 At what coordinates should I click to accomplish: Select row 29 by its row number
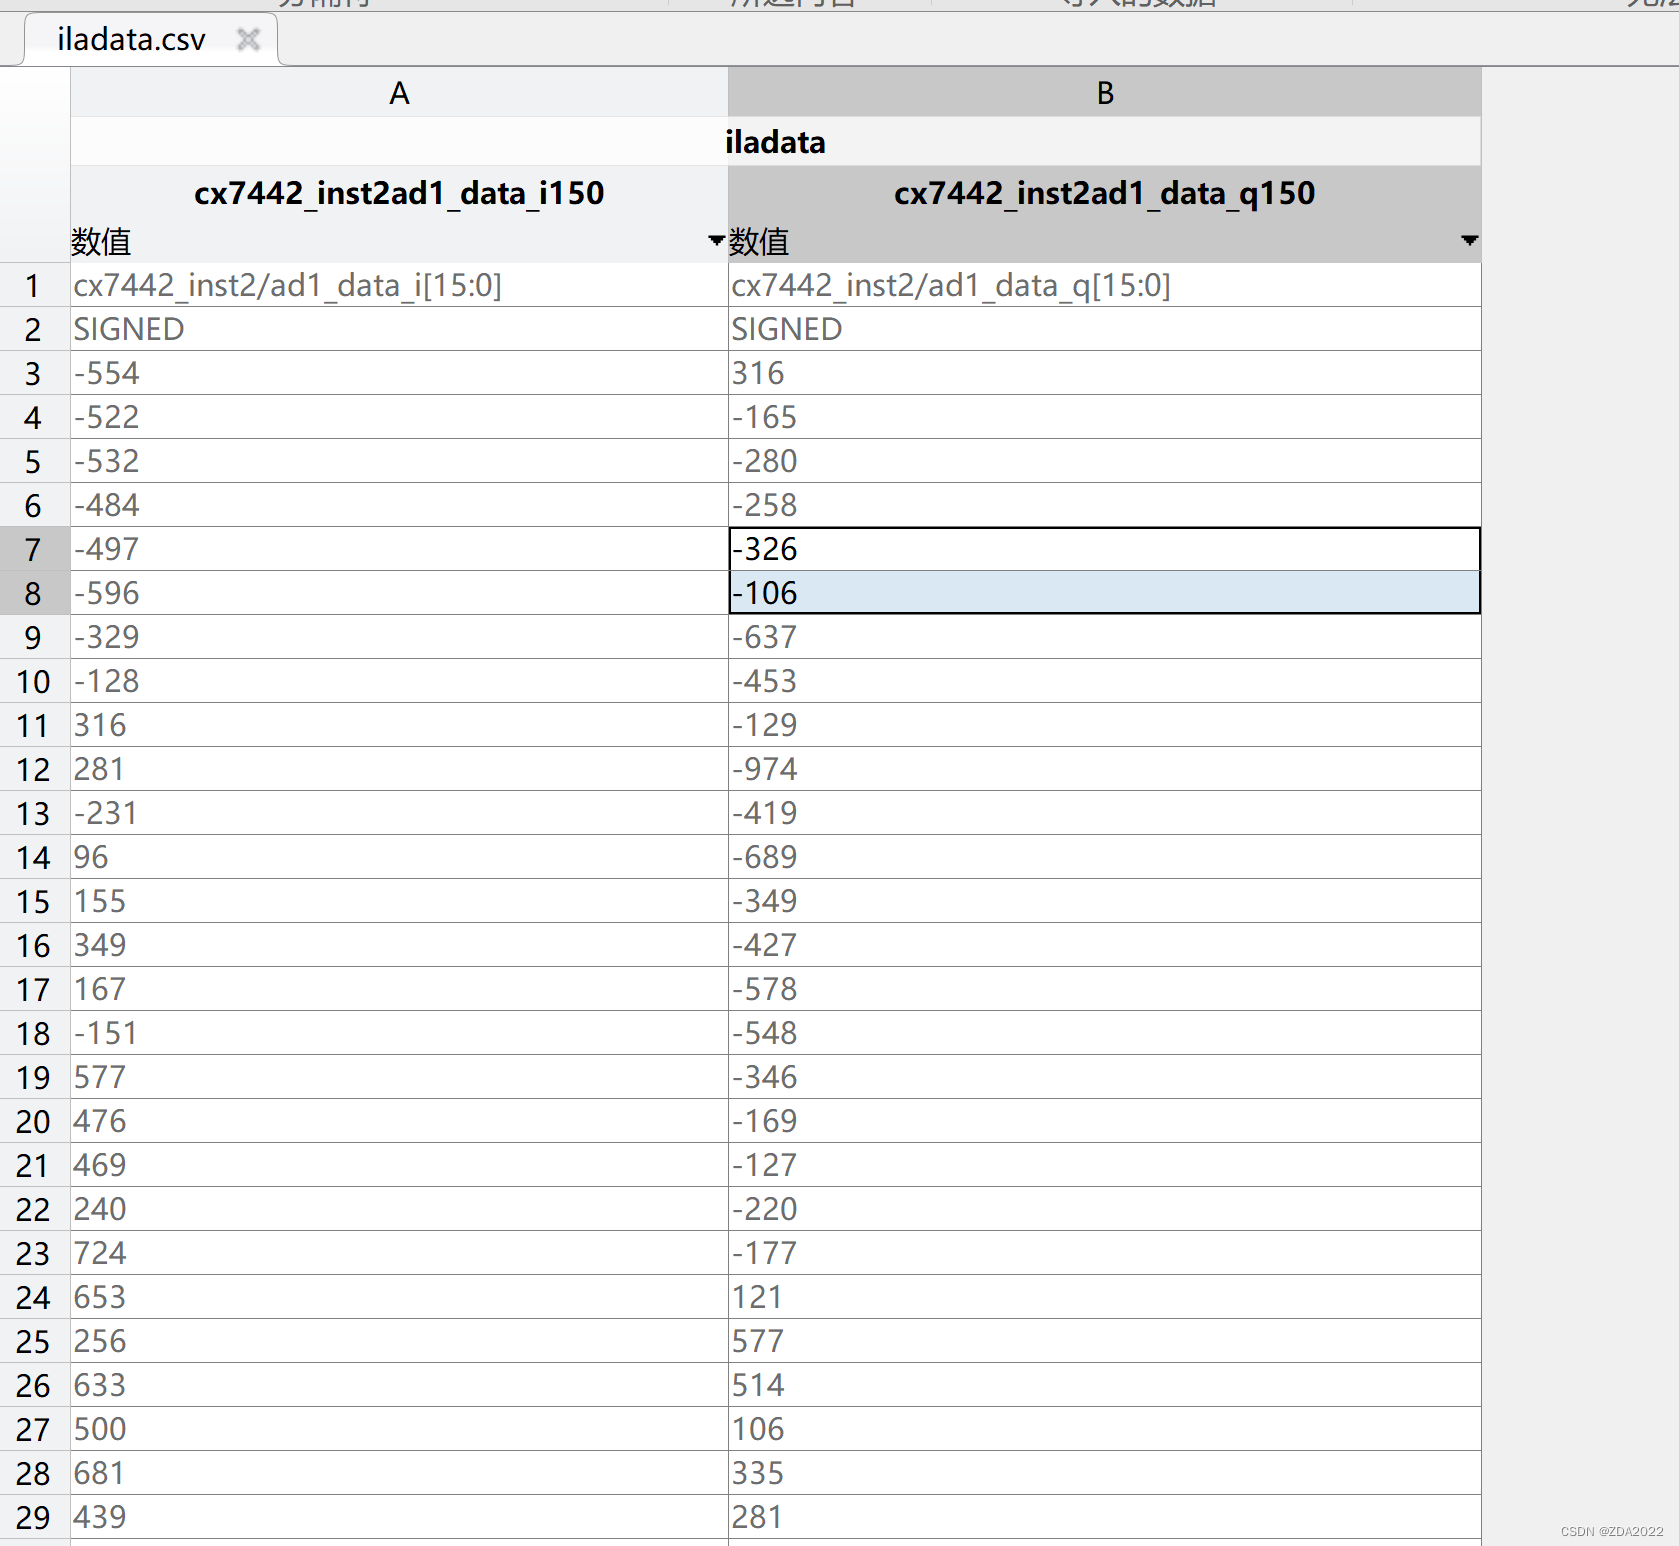(x=33, y=1516)
